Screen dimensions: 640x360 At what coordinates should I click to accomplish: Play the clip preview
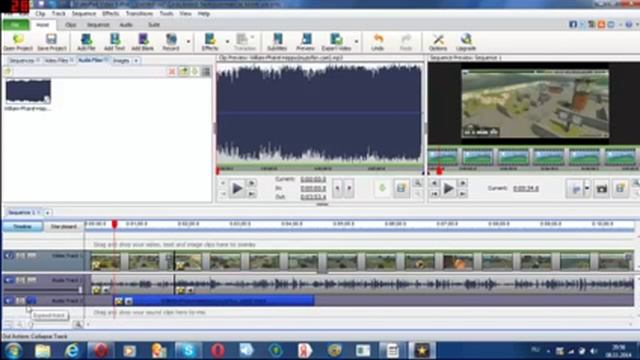237,189
